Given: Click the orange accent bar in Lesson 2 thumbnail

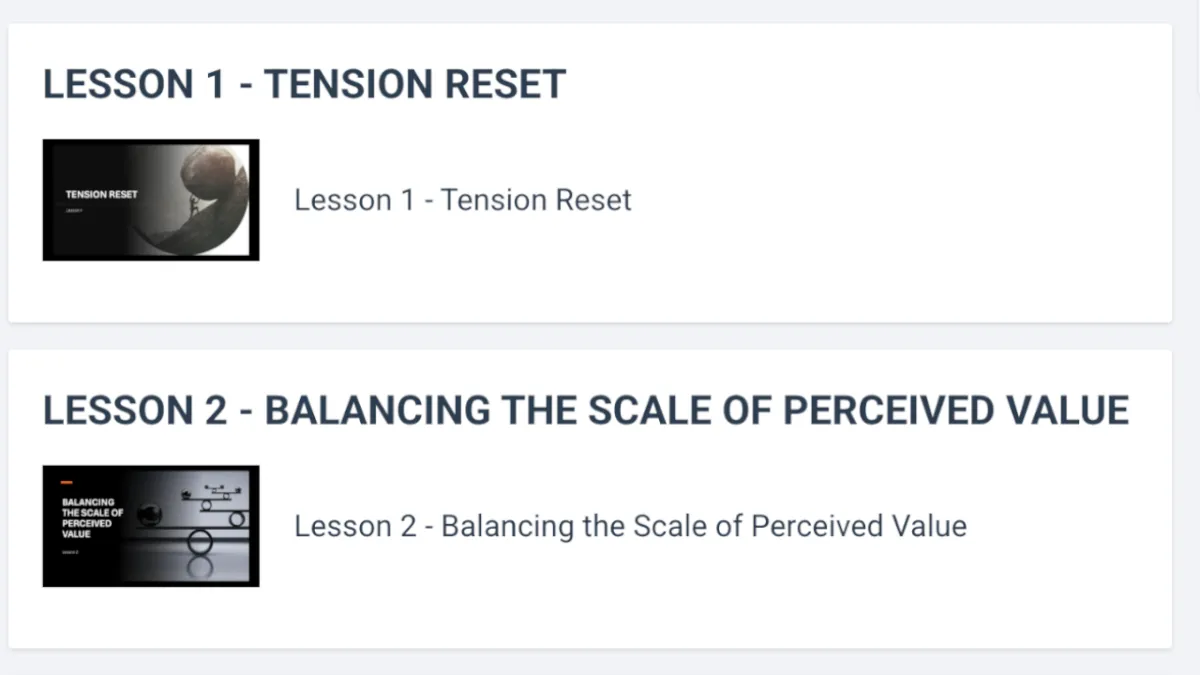Looking at the screenshot, I should click(66, 482).
